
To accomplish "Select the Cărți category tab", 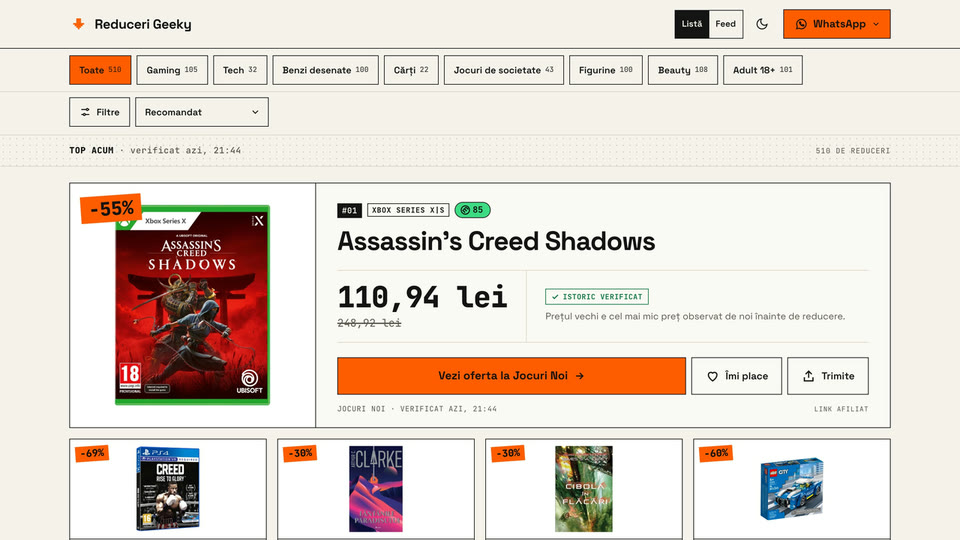I will pyautogui.click(x=411, y=70).
